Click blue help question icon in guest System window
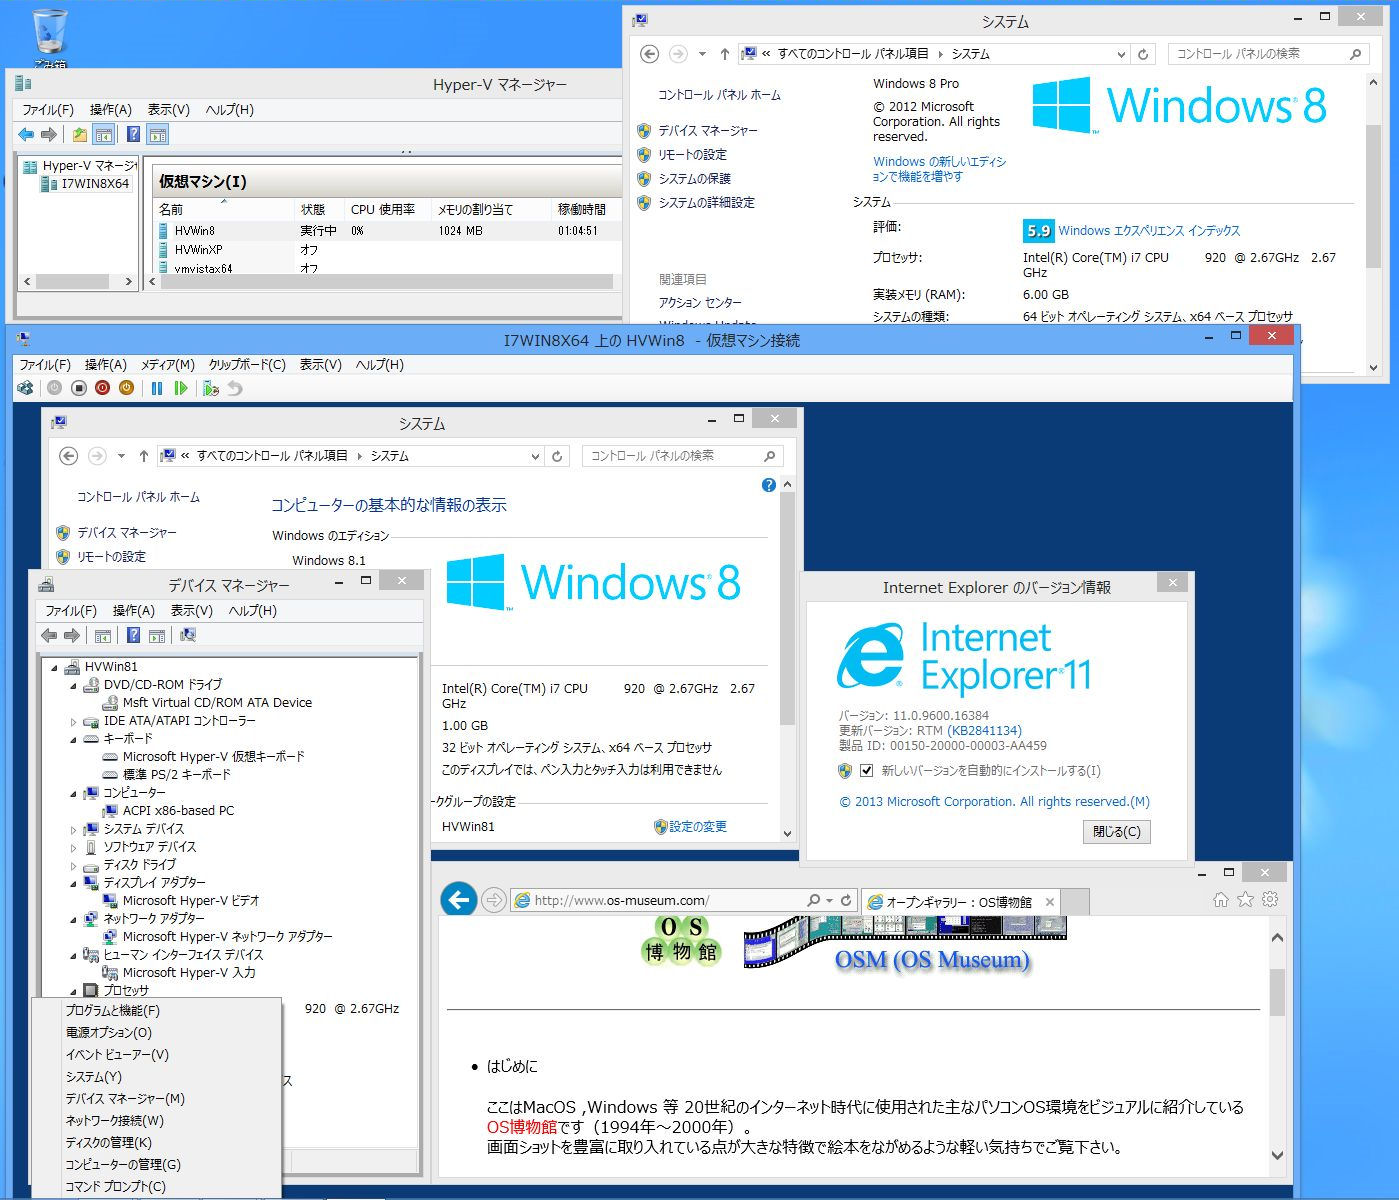 pyautogui.click(x=768, y=485)
